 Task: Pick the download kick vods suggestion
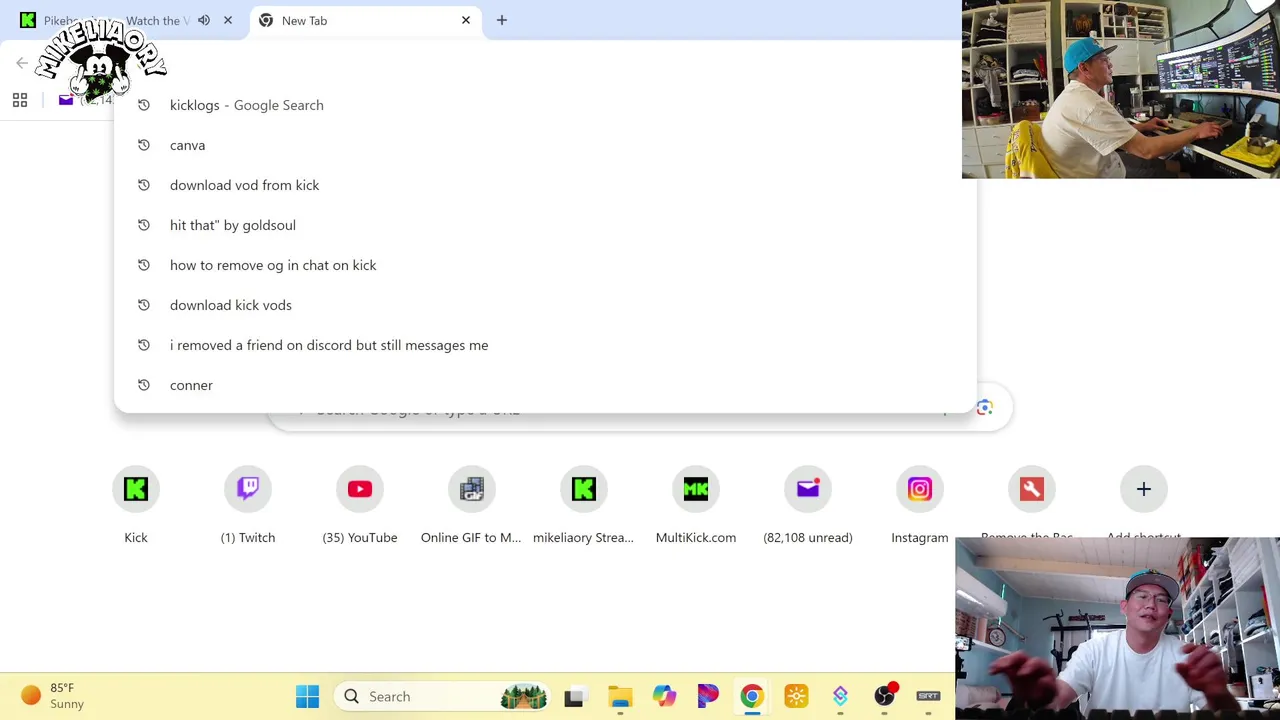pyautogui.click(x=545, y=305)
